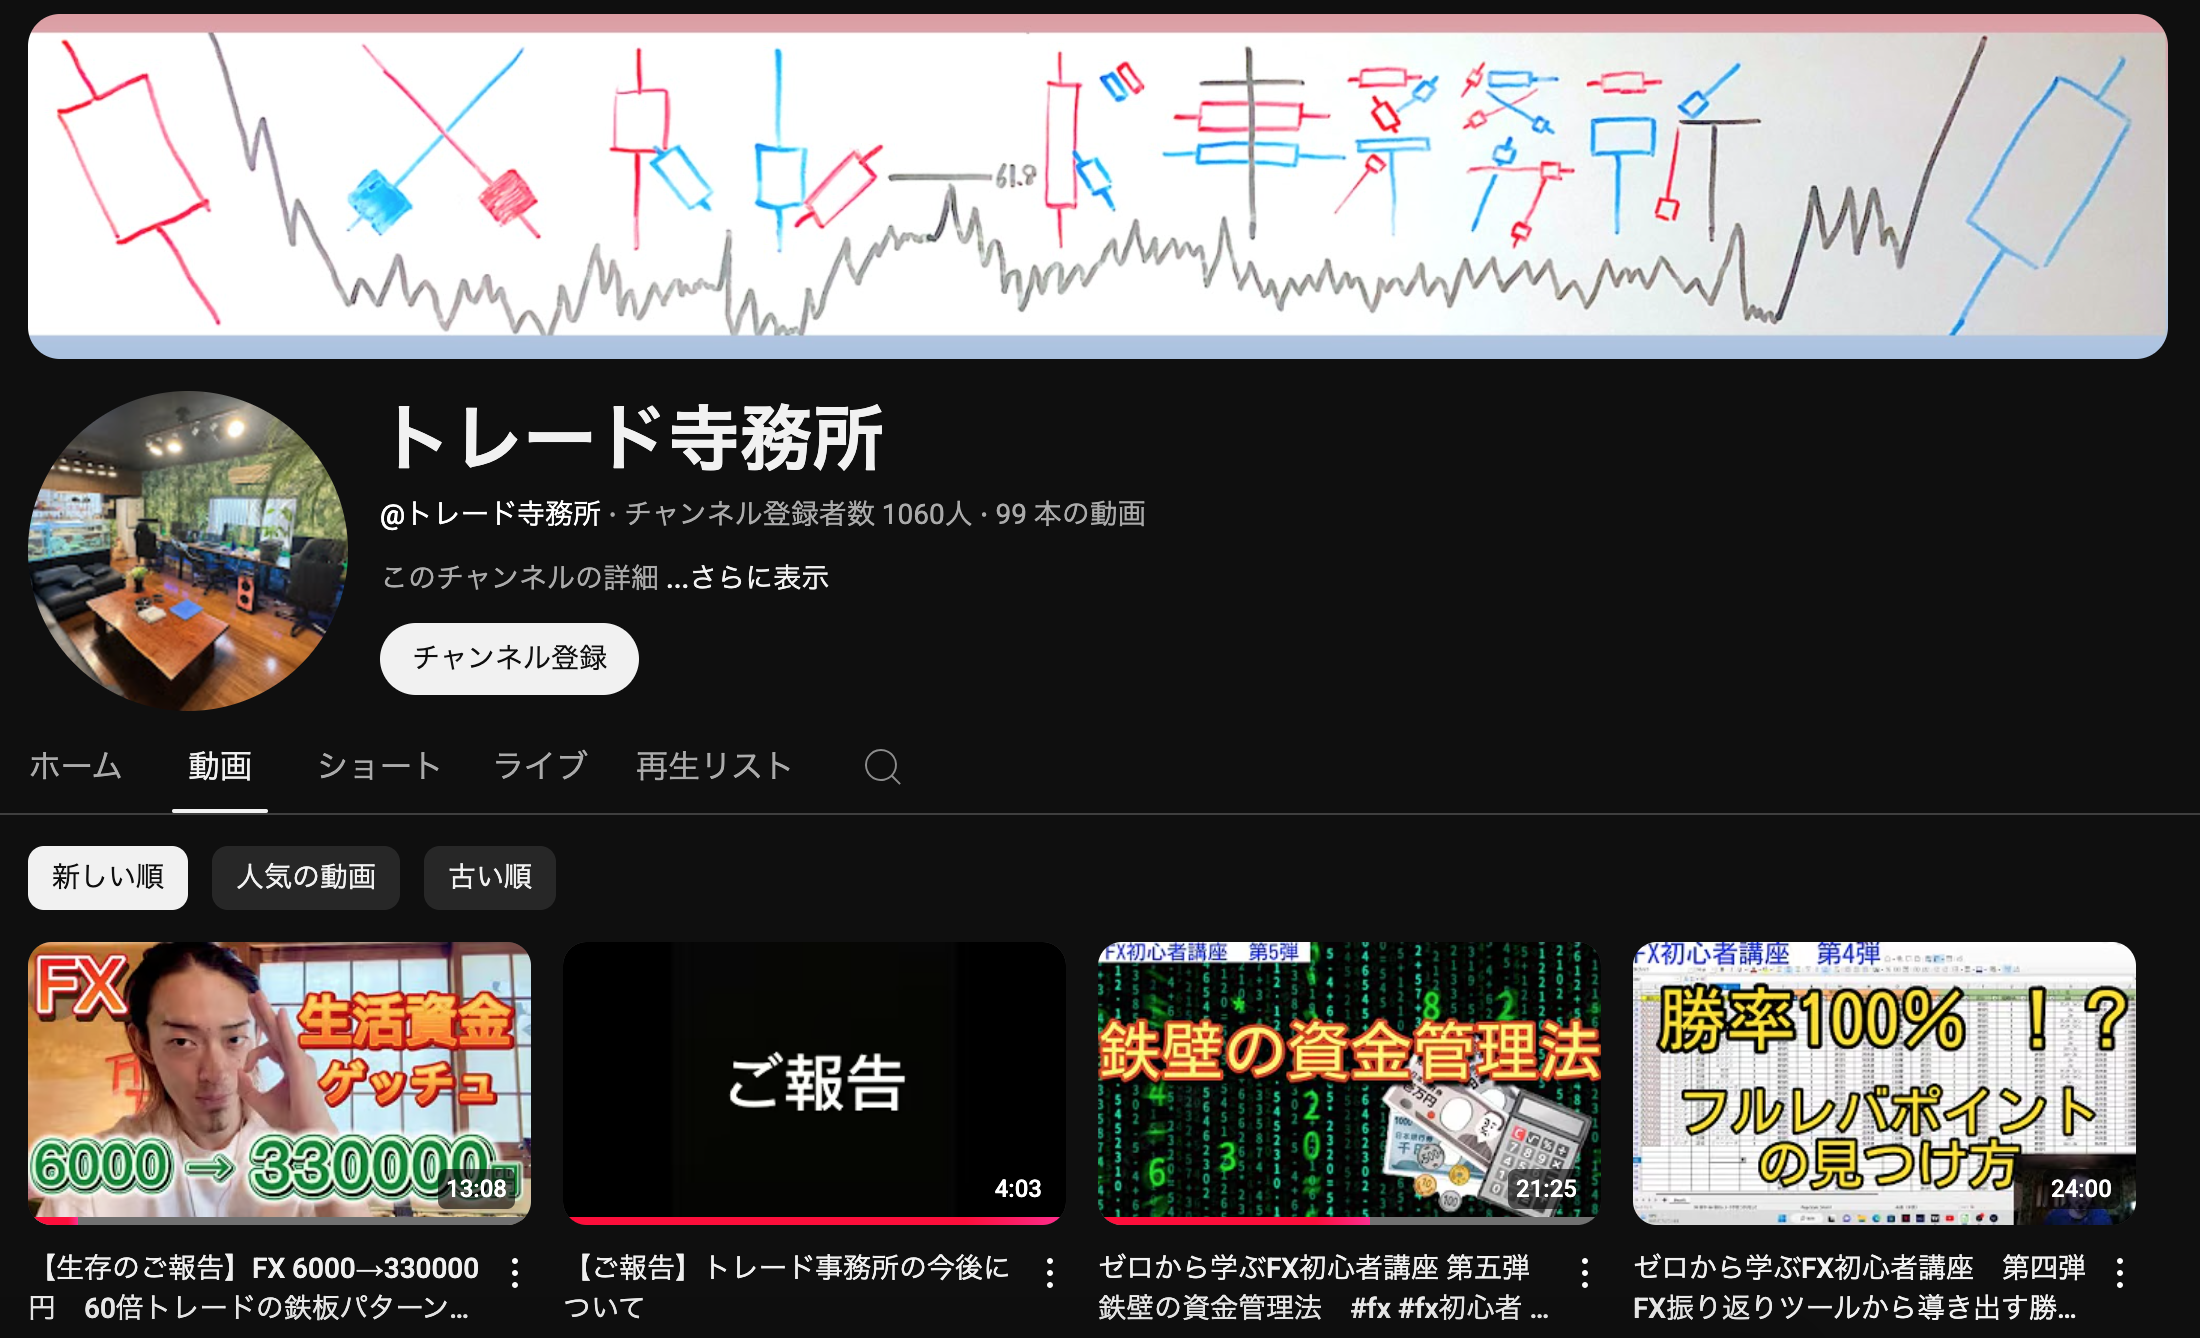Open three-dot menu for 第四弾 video
This screenshot has width=2200, height=1338.
click(2120, 1273)
